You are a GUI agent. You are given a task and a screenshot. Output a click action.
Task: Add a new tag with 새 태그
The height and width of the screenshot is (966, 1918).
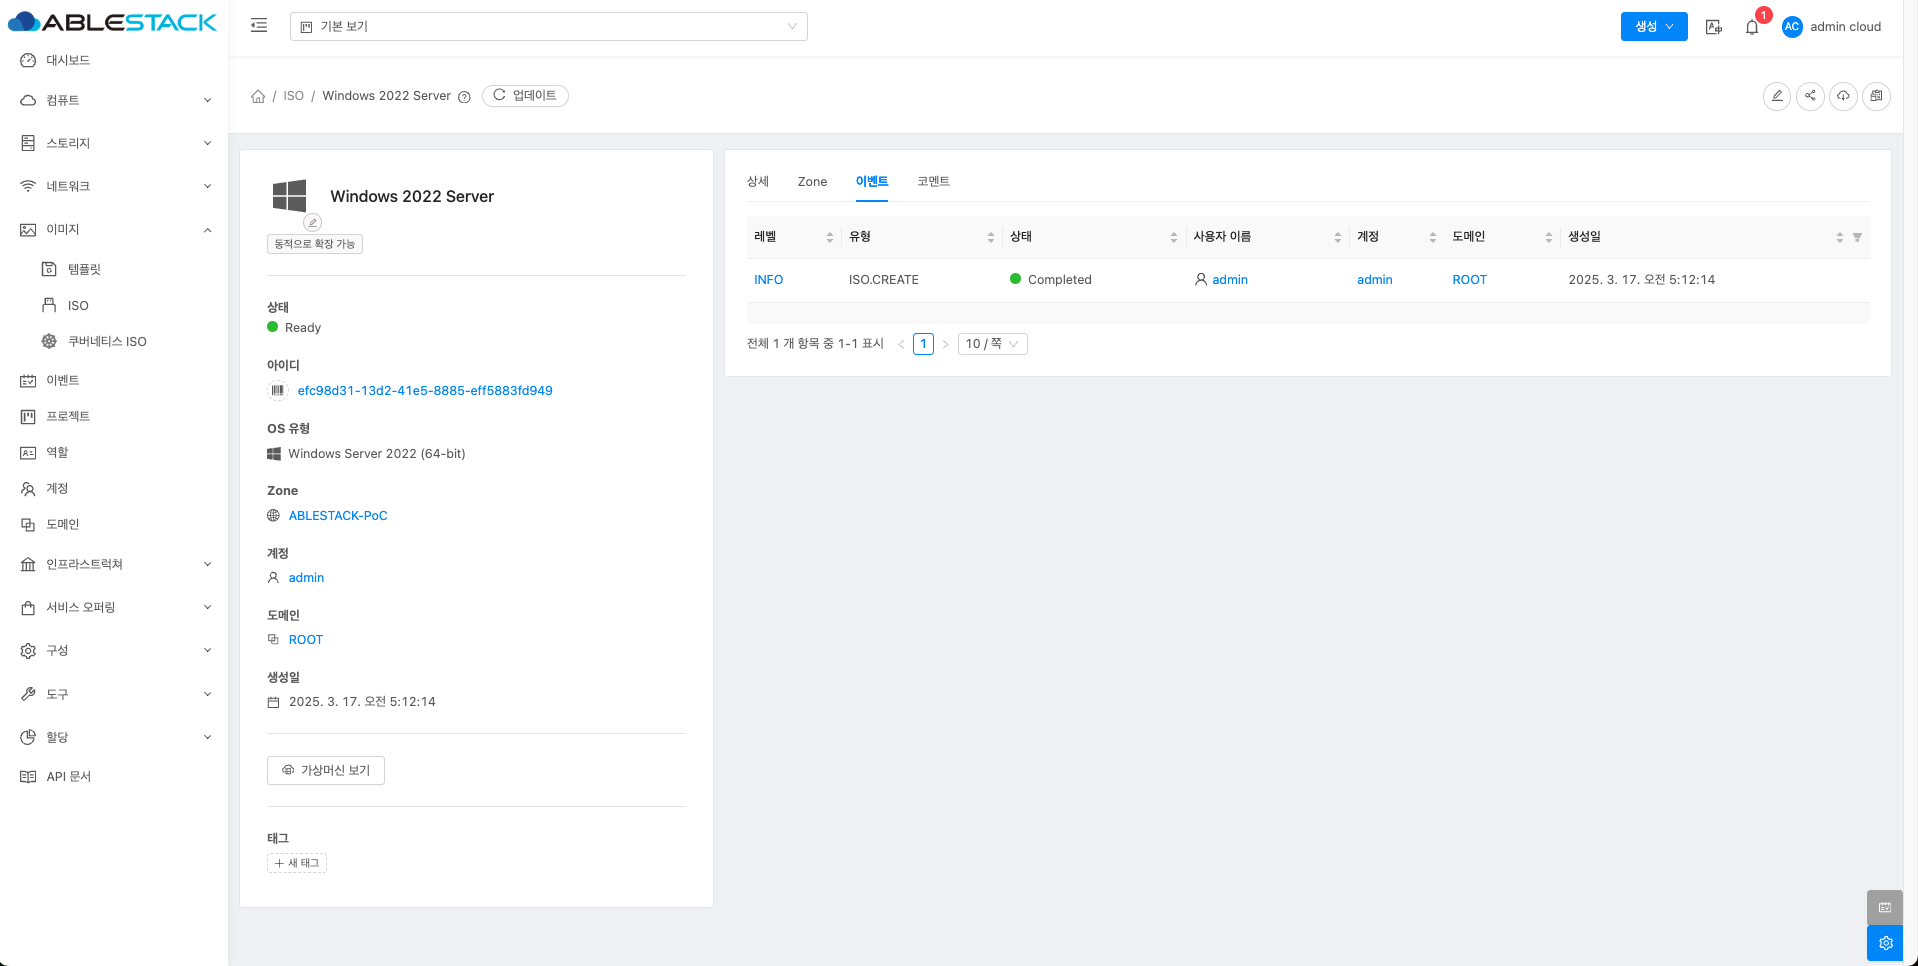pyautogui.click(x=297, y=863)
